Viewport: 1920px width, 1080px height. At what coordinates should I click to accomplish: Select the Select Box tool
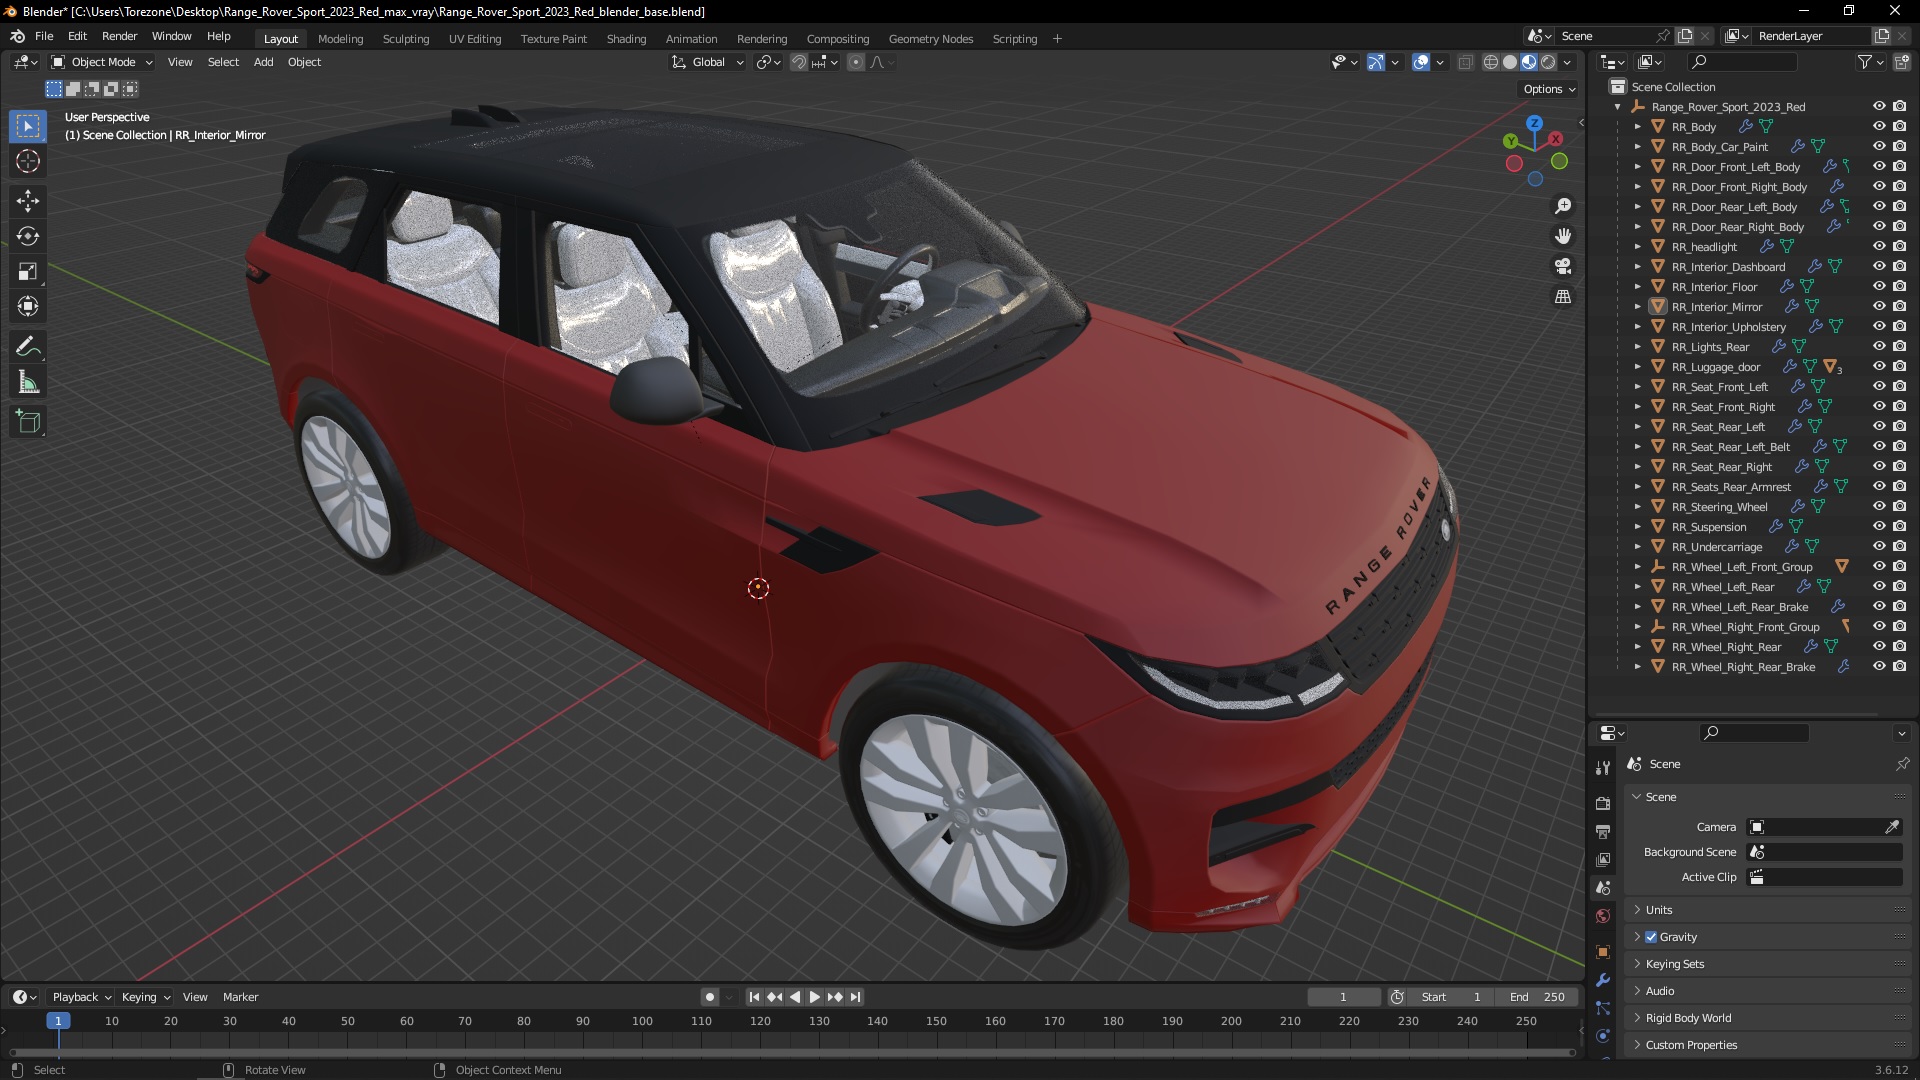point(28,126)
